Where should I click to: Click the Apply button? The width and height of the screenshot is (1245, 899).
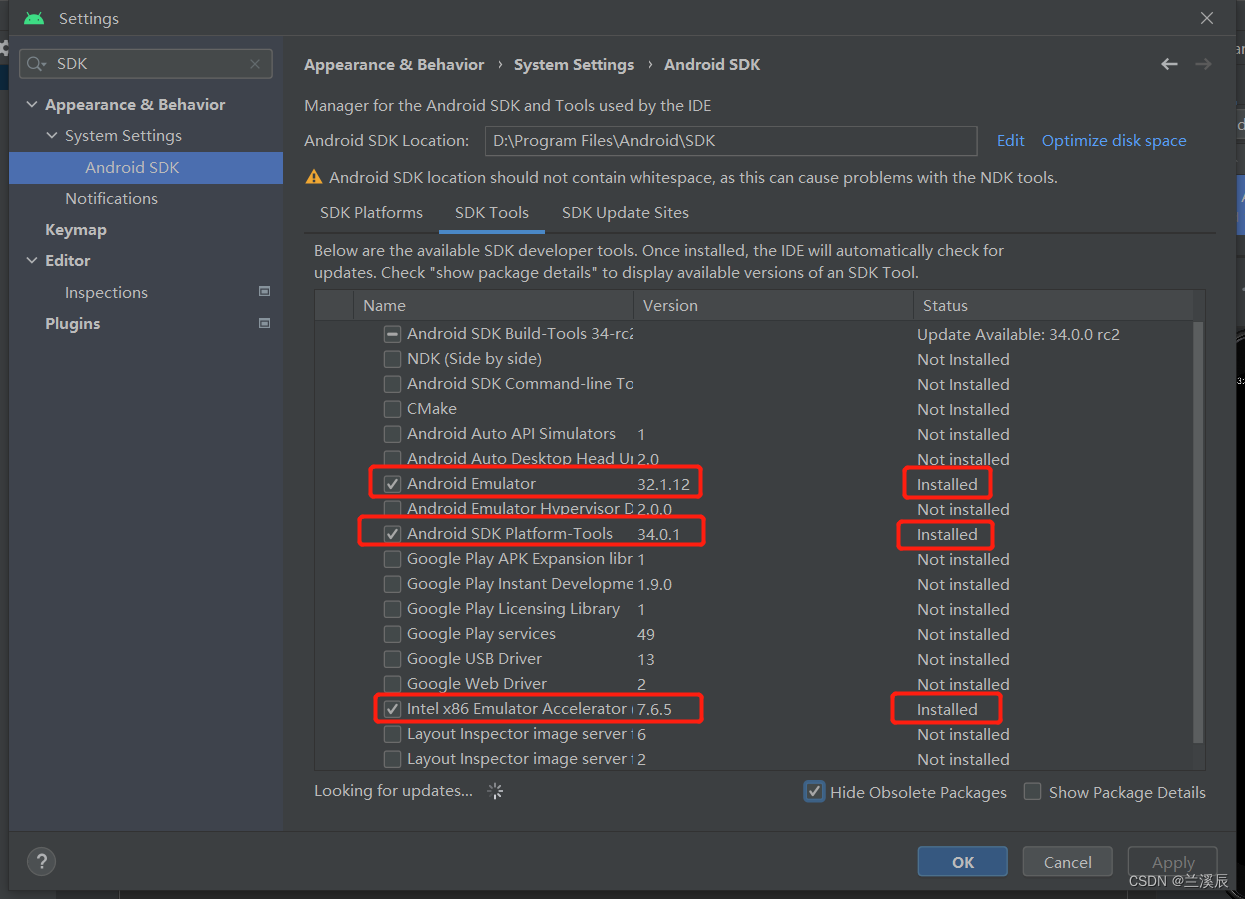point(1173,862)
